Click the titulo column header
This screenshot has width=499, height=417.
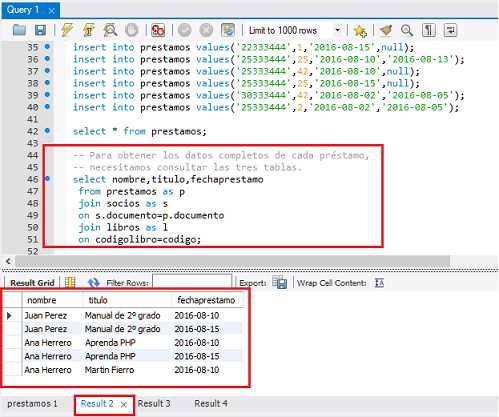127,300
